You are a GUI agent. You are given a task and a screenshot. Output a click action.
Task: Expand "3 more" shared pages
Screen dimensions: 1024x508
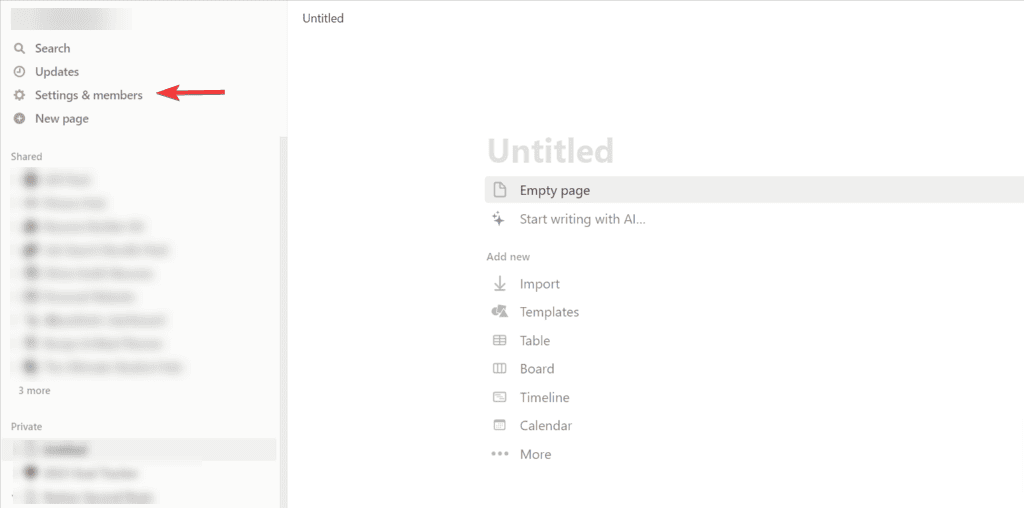(34, 391)
